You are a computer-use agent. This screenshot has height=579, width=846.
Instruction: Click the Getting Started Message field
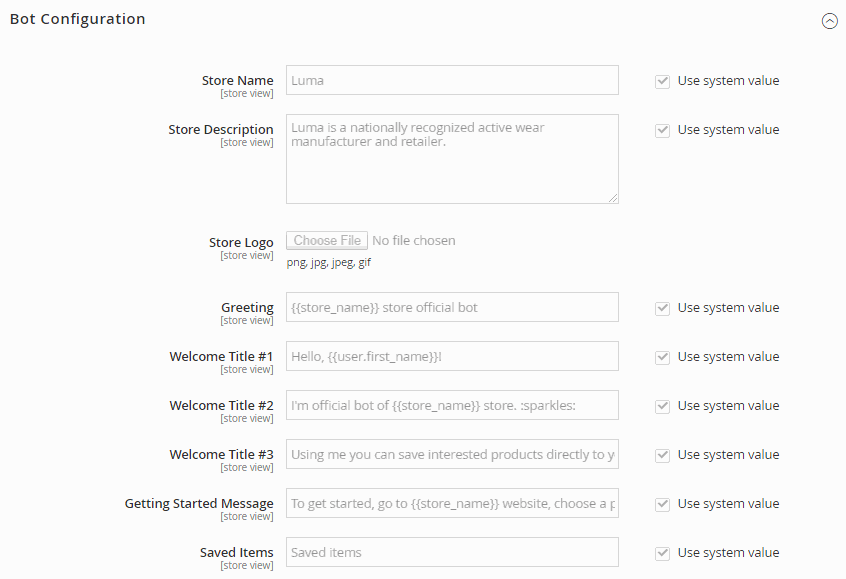point(452,503)
